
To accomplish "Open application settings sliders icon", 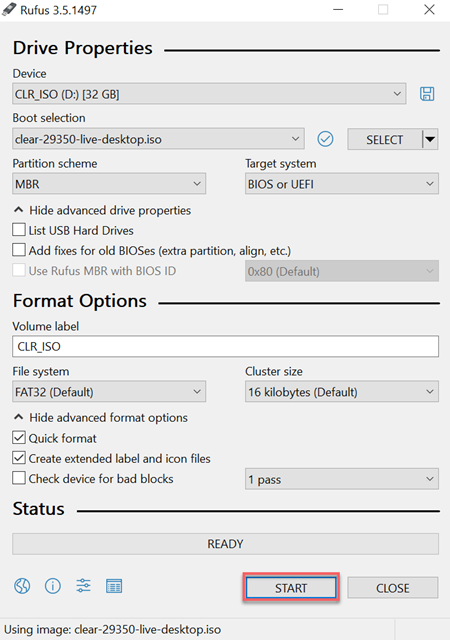I will (83, 586).
